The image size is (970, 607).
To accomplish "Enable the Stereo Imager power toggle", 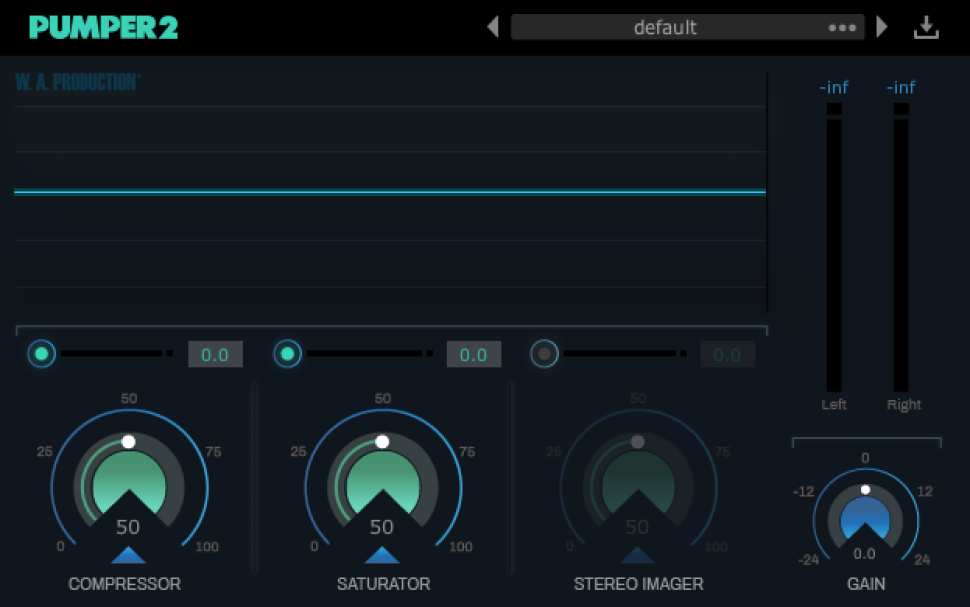I will 544,354.
